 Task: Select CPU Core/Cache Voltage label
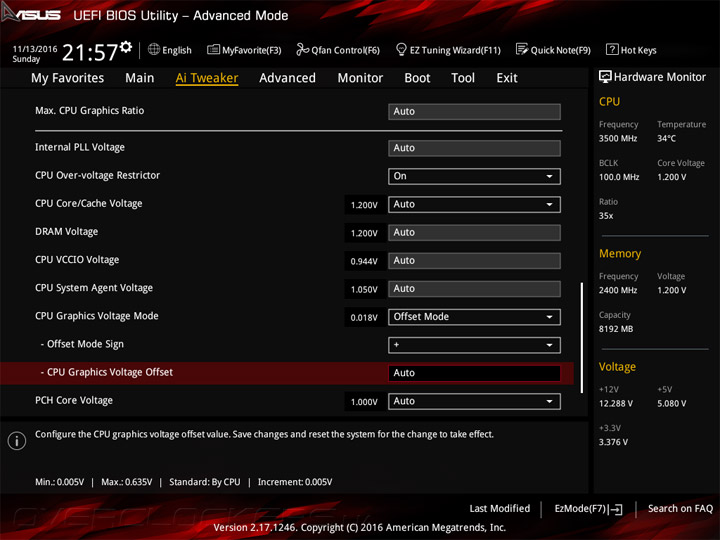[89, 203]
